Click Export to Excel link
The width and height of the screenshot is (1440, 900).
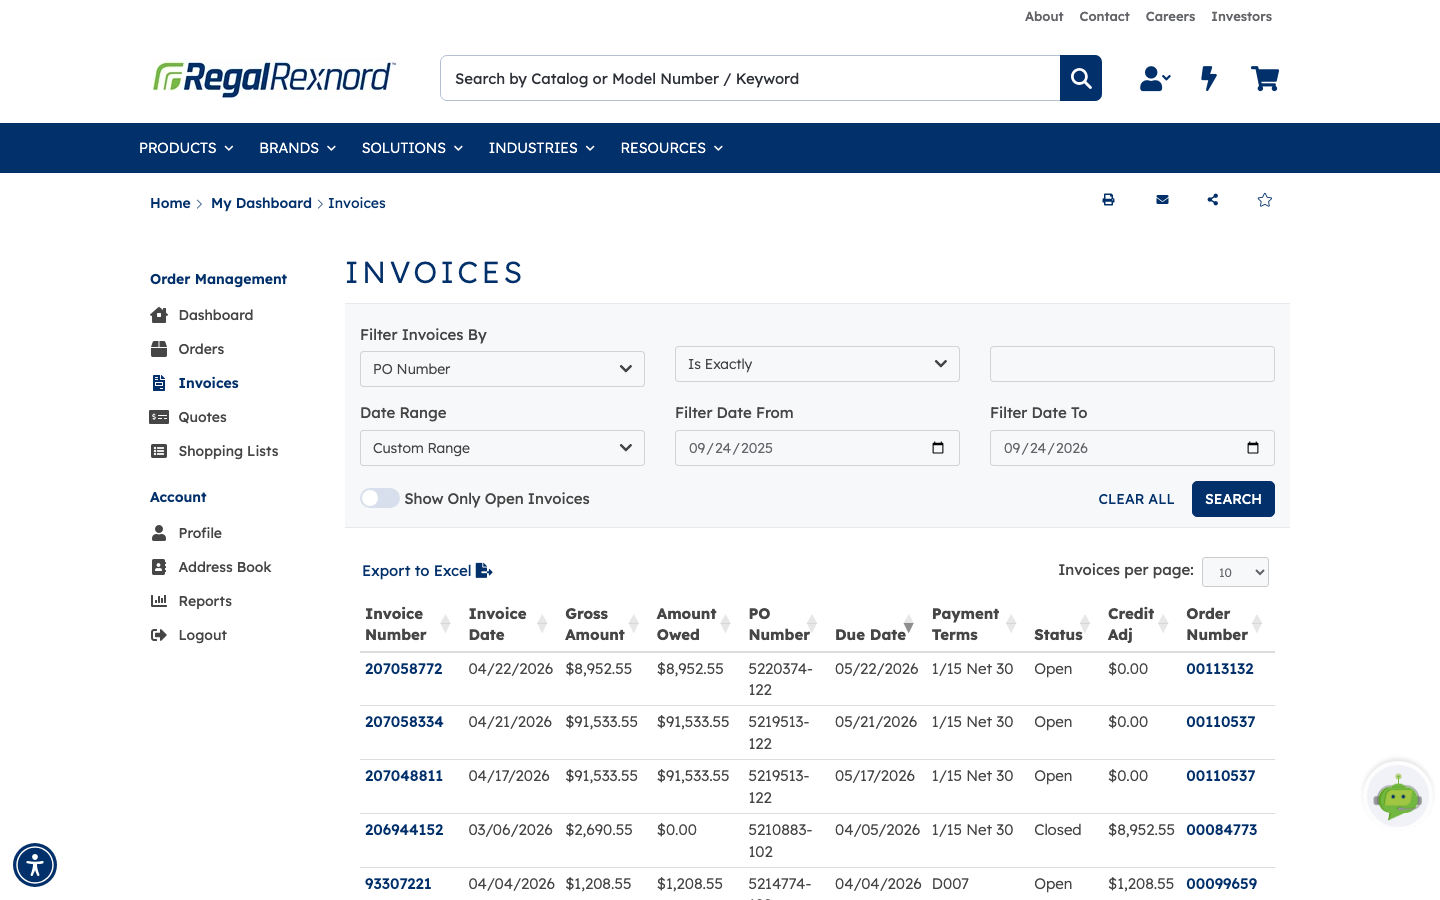pos(427,571)
